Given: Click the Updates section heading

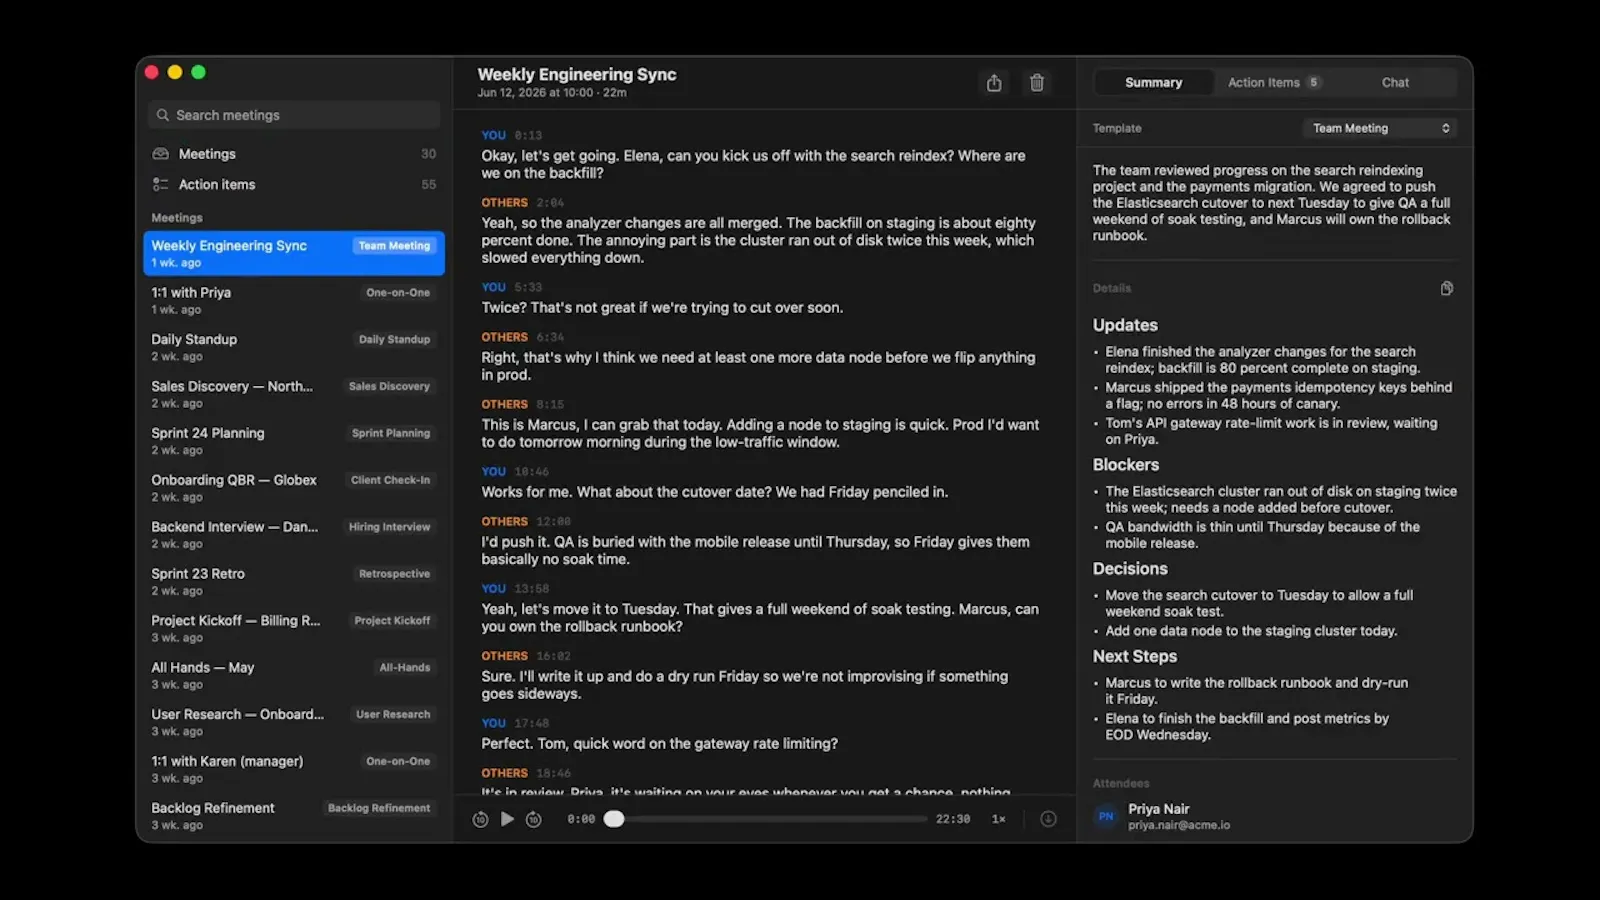Looking at the screenshot, I should [x=1125, y=325].
